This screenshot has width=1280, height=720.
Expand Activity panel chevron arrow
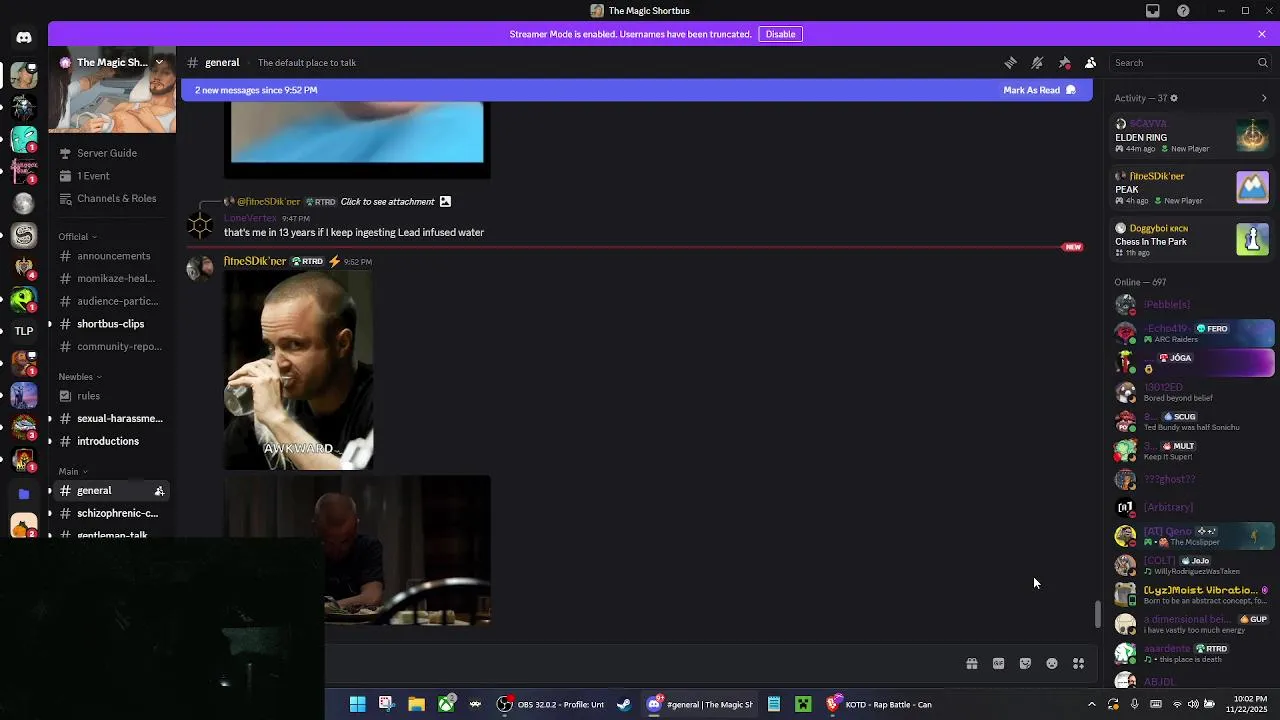click(1264, 98)
